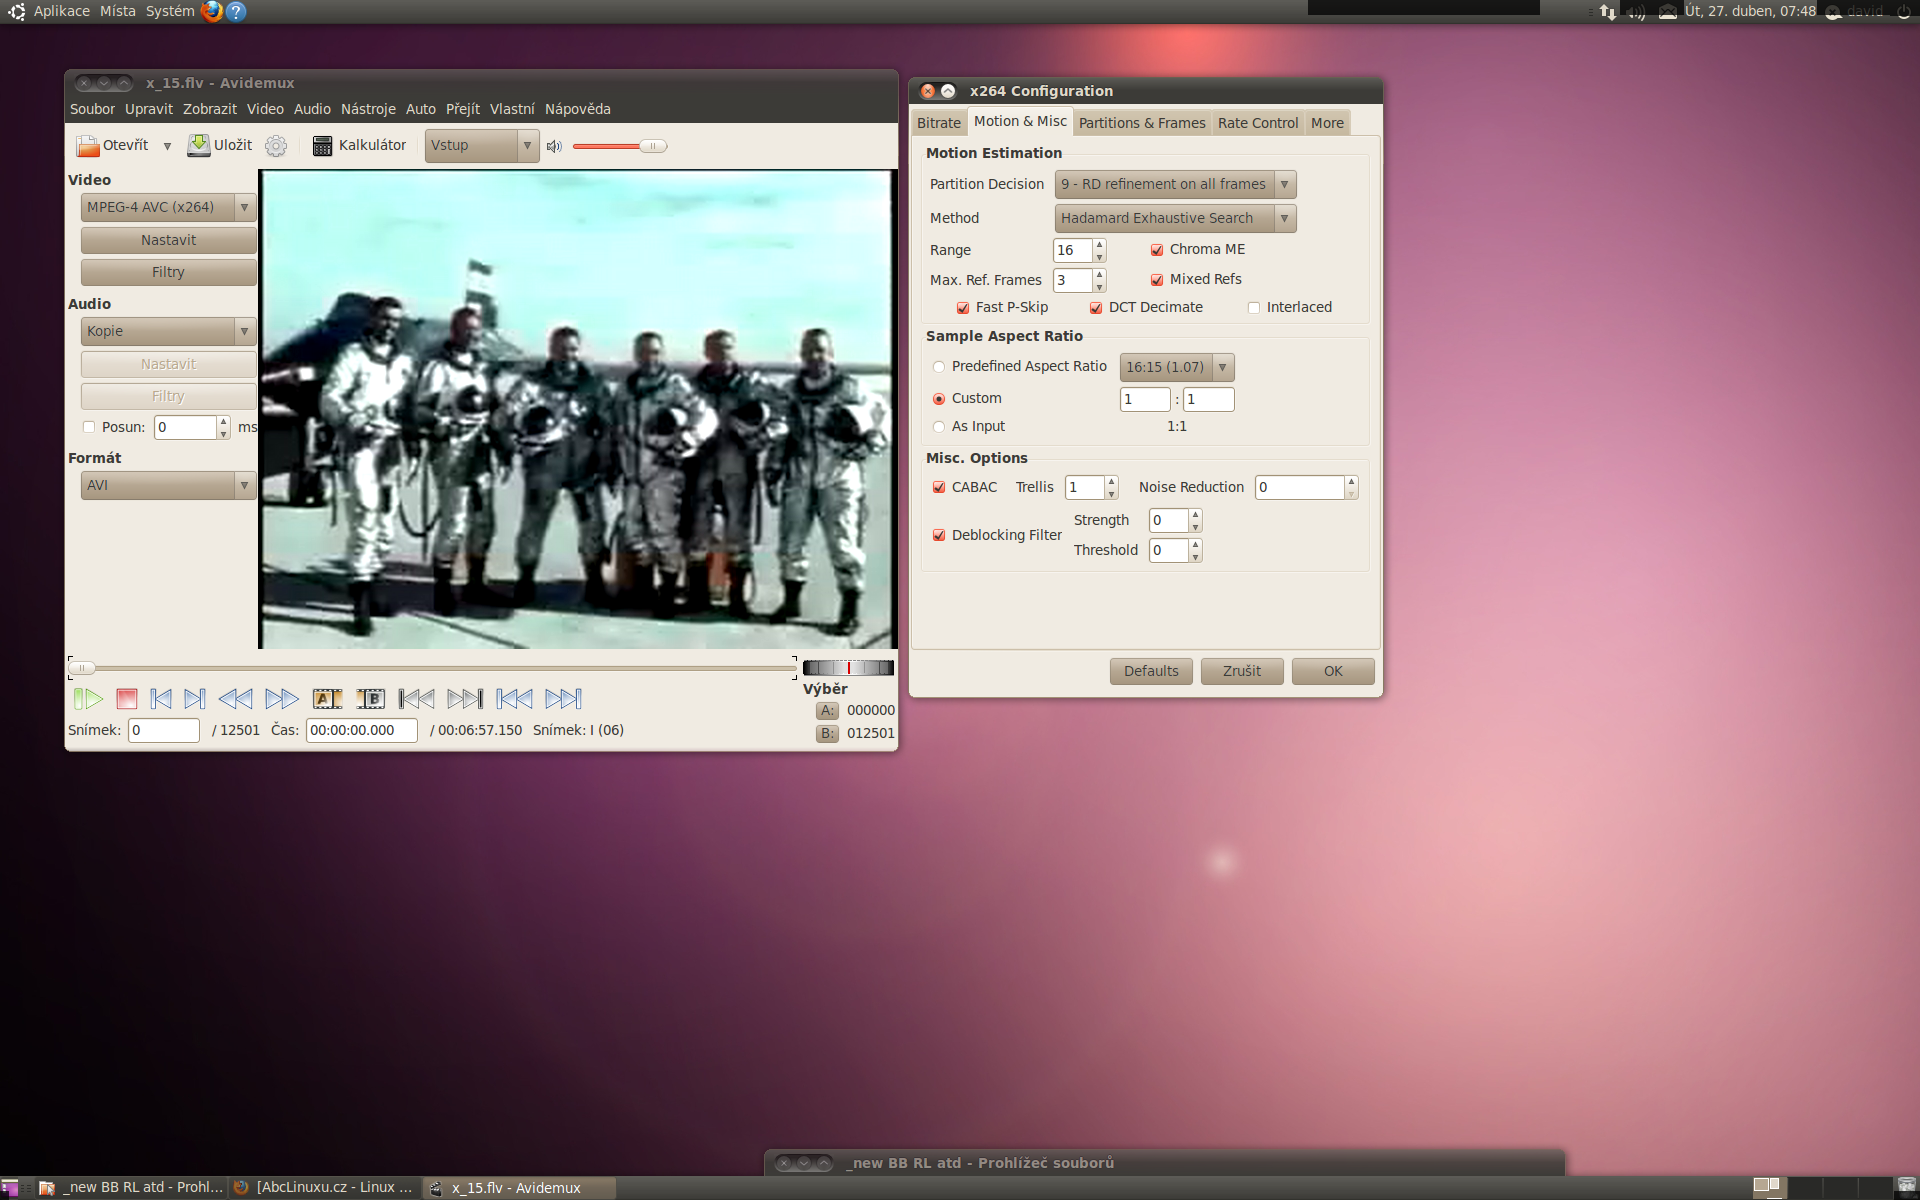Image resolution: width=1920 pixels, height=1200 pixels.
Task: Select the As Input radio button
Action: [939, 427]
